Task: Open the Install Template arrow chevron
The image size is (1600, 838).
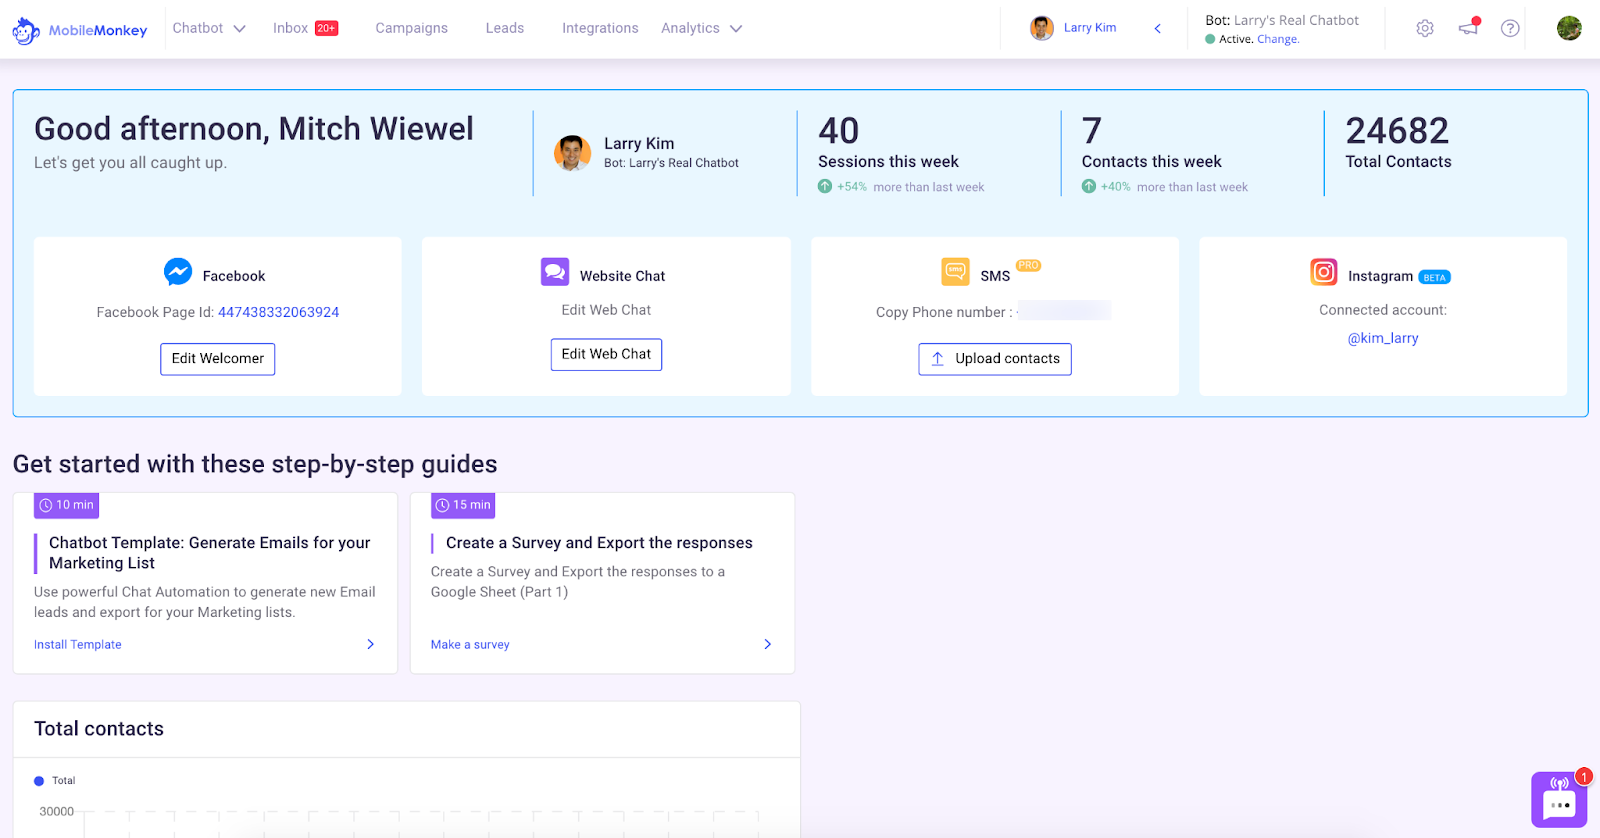Action: [370, 644]
